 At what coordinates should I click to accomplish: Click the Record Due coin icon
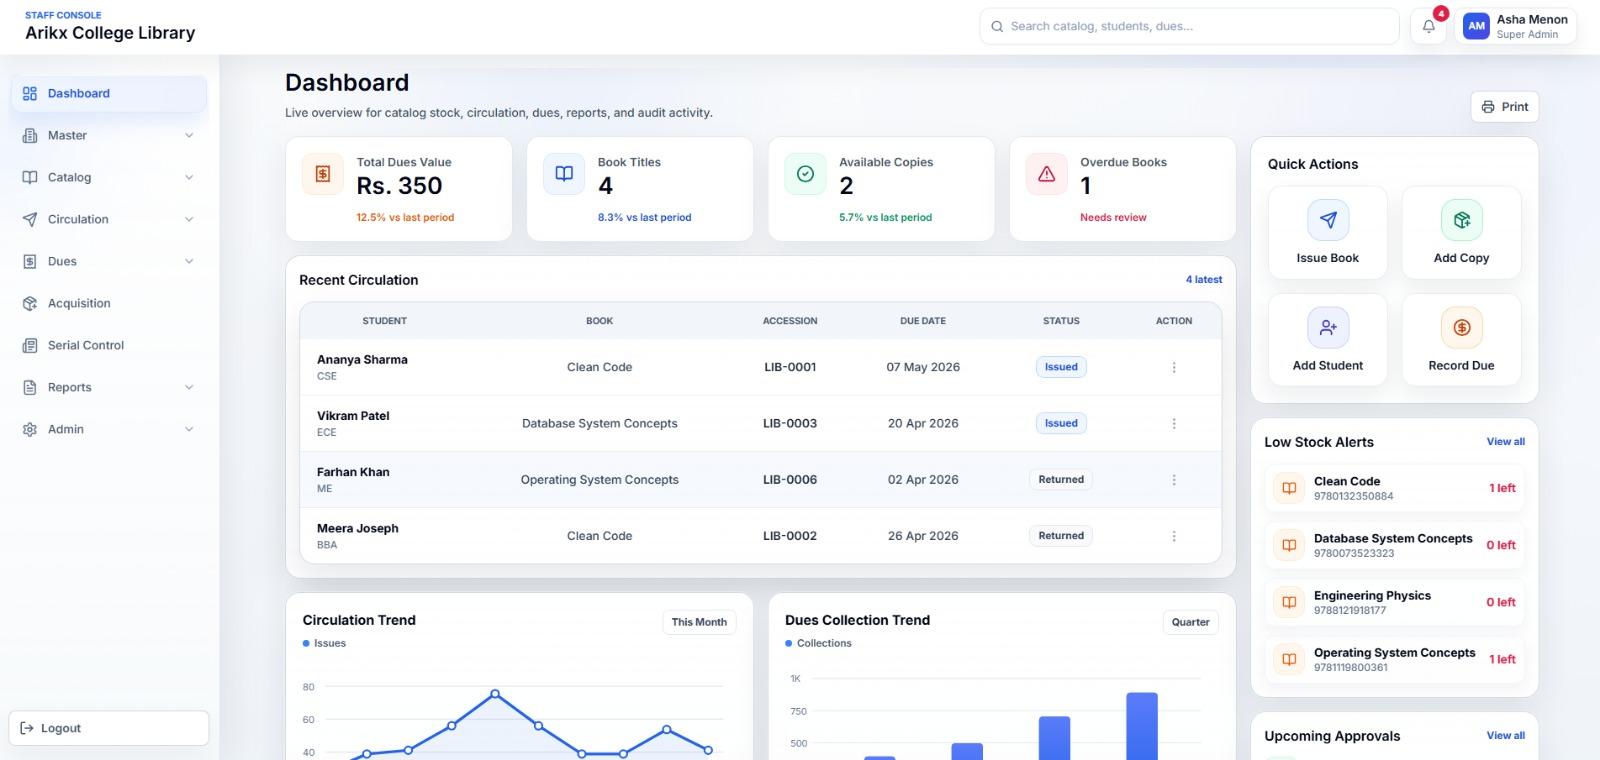click(x=1461, y=327)
